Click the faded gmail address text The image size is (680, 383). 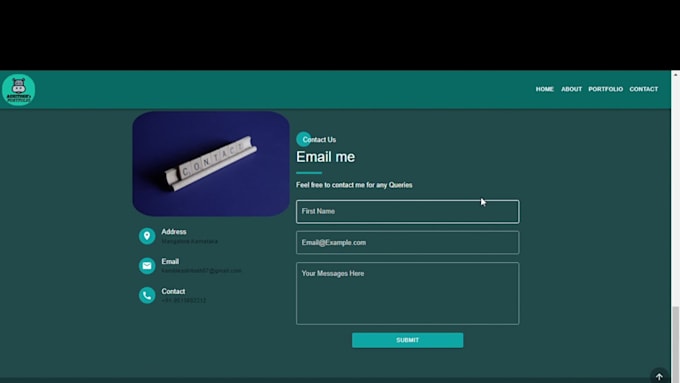coord(201,271)
